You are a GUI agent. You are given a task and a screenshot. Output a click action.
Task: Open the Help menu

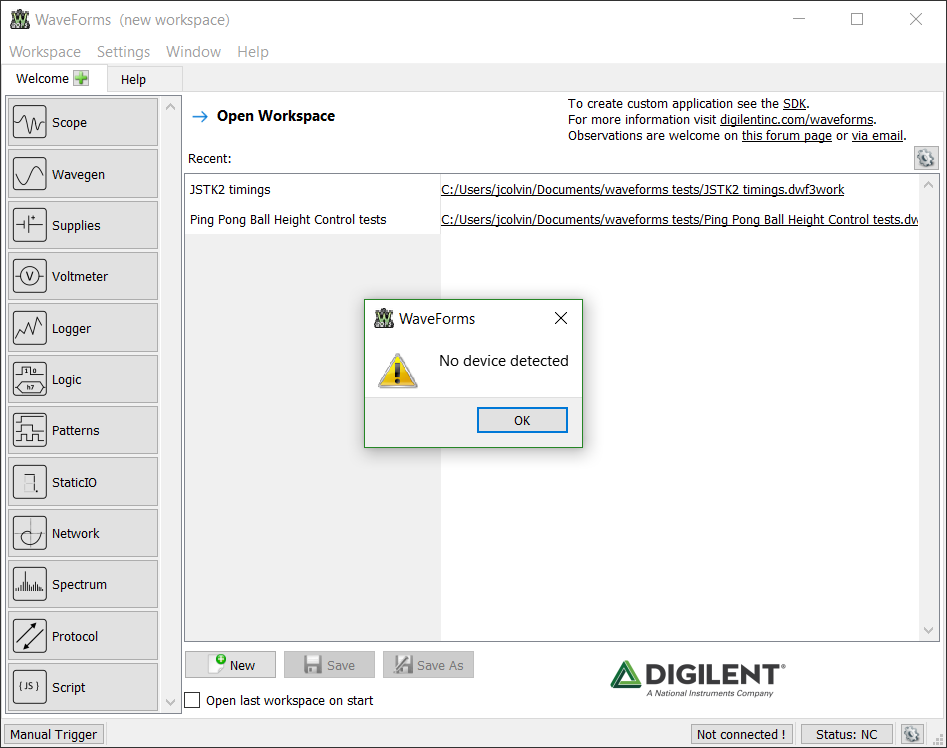[252, 52]
